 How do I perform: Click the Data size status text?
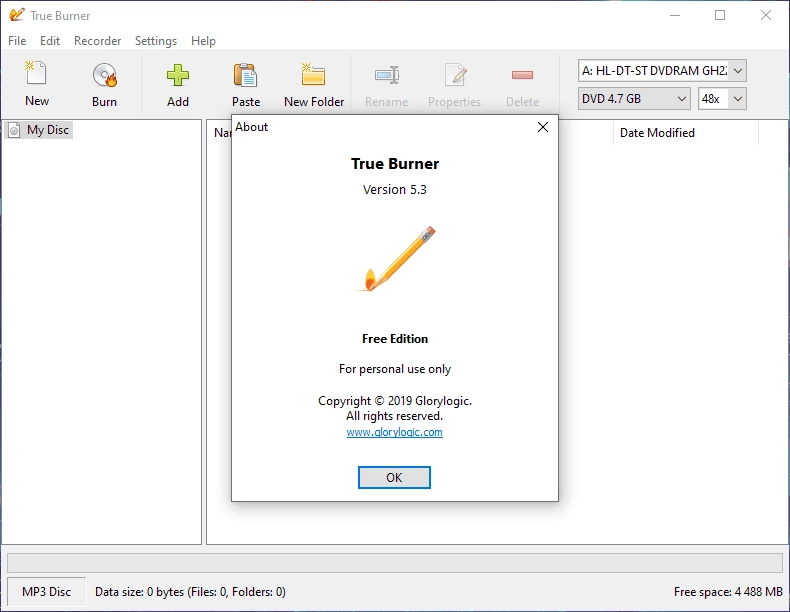[x=190, y=592]
